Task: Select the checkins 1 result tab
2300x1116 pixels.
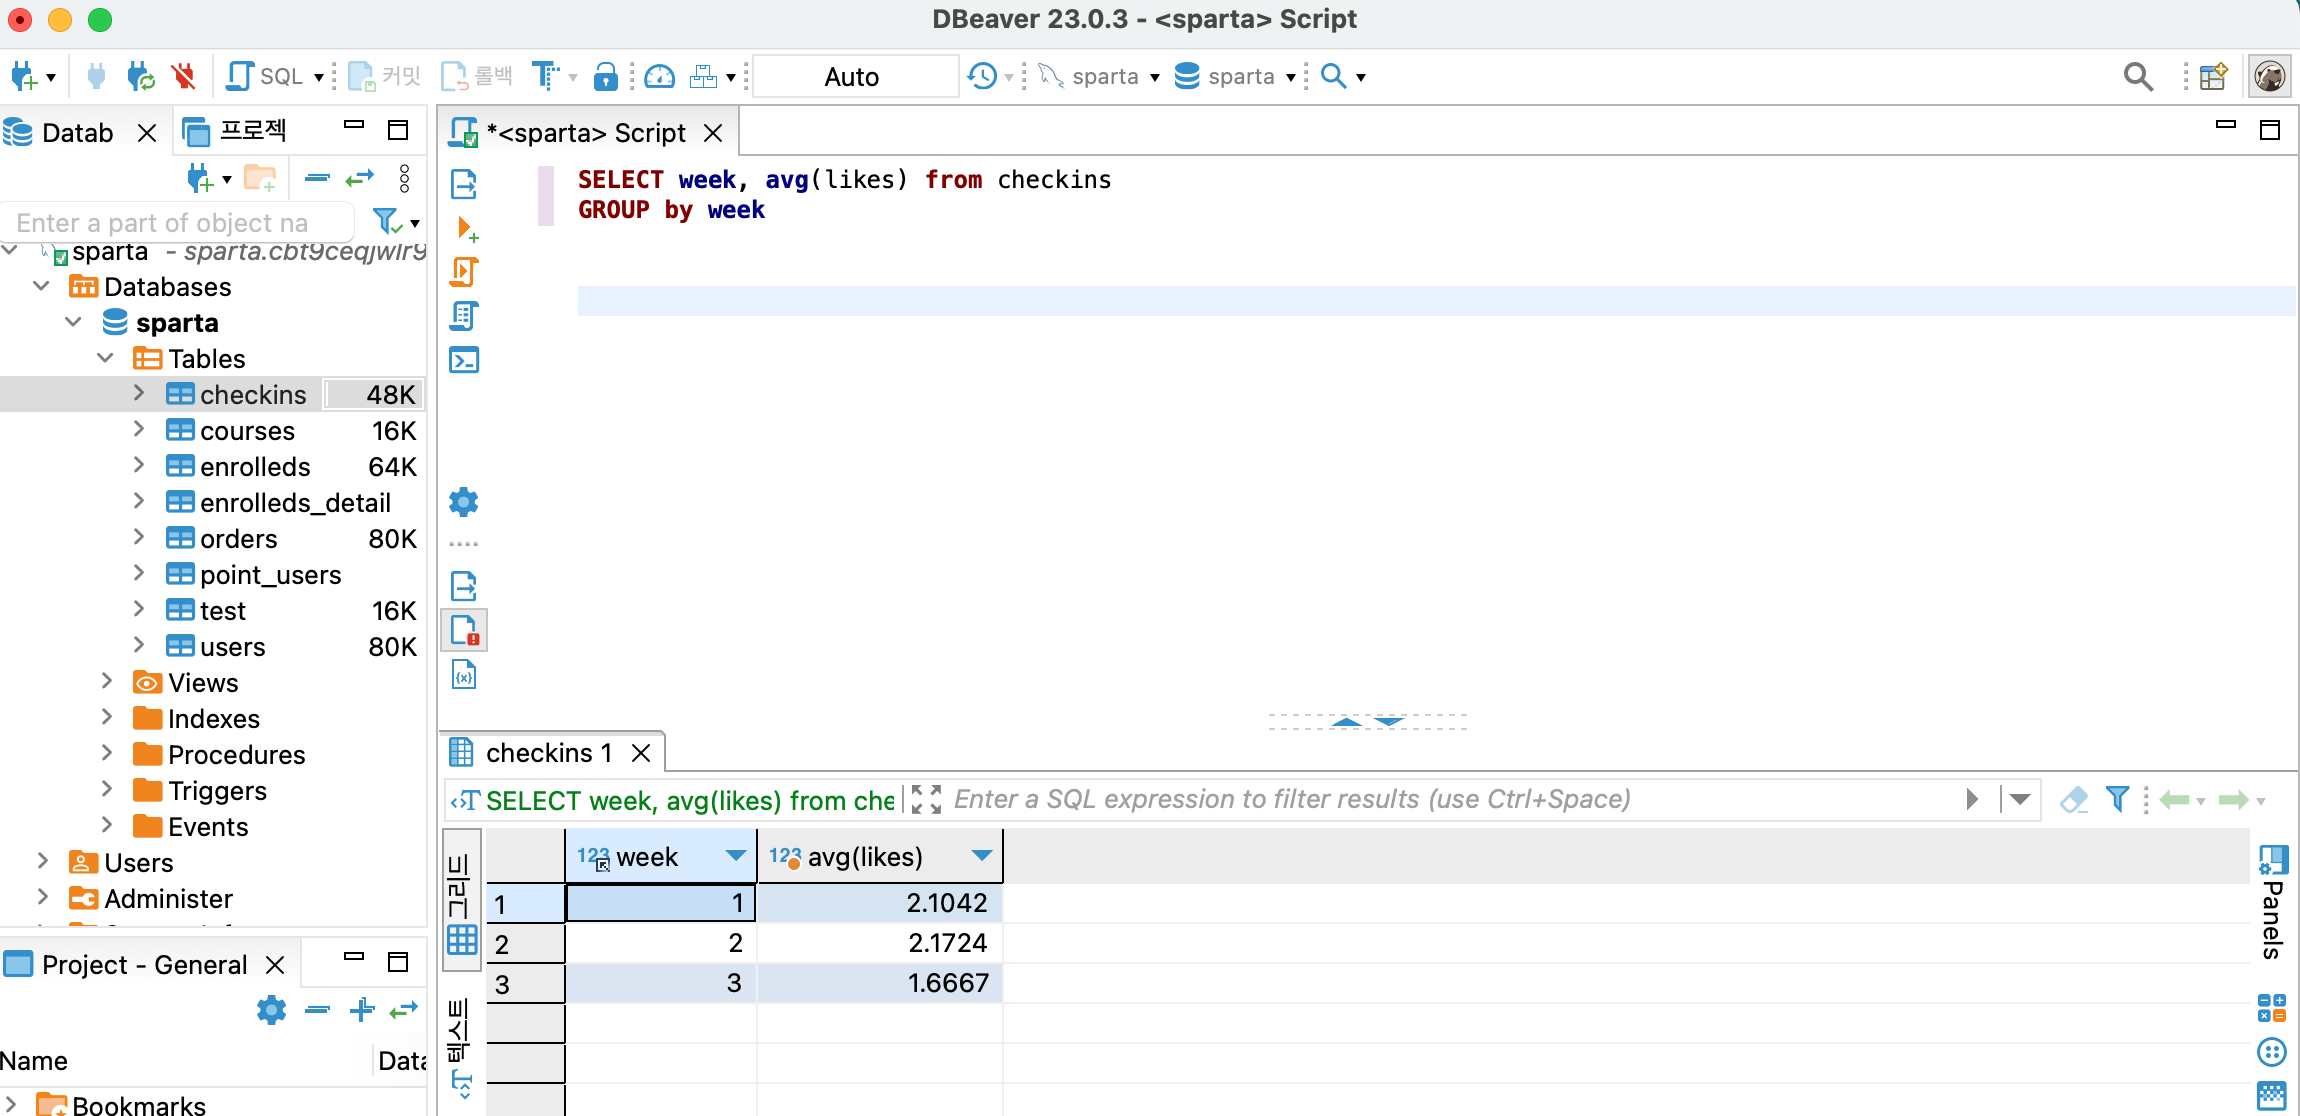Action: pos(548,753)
